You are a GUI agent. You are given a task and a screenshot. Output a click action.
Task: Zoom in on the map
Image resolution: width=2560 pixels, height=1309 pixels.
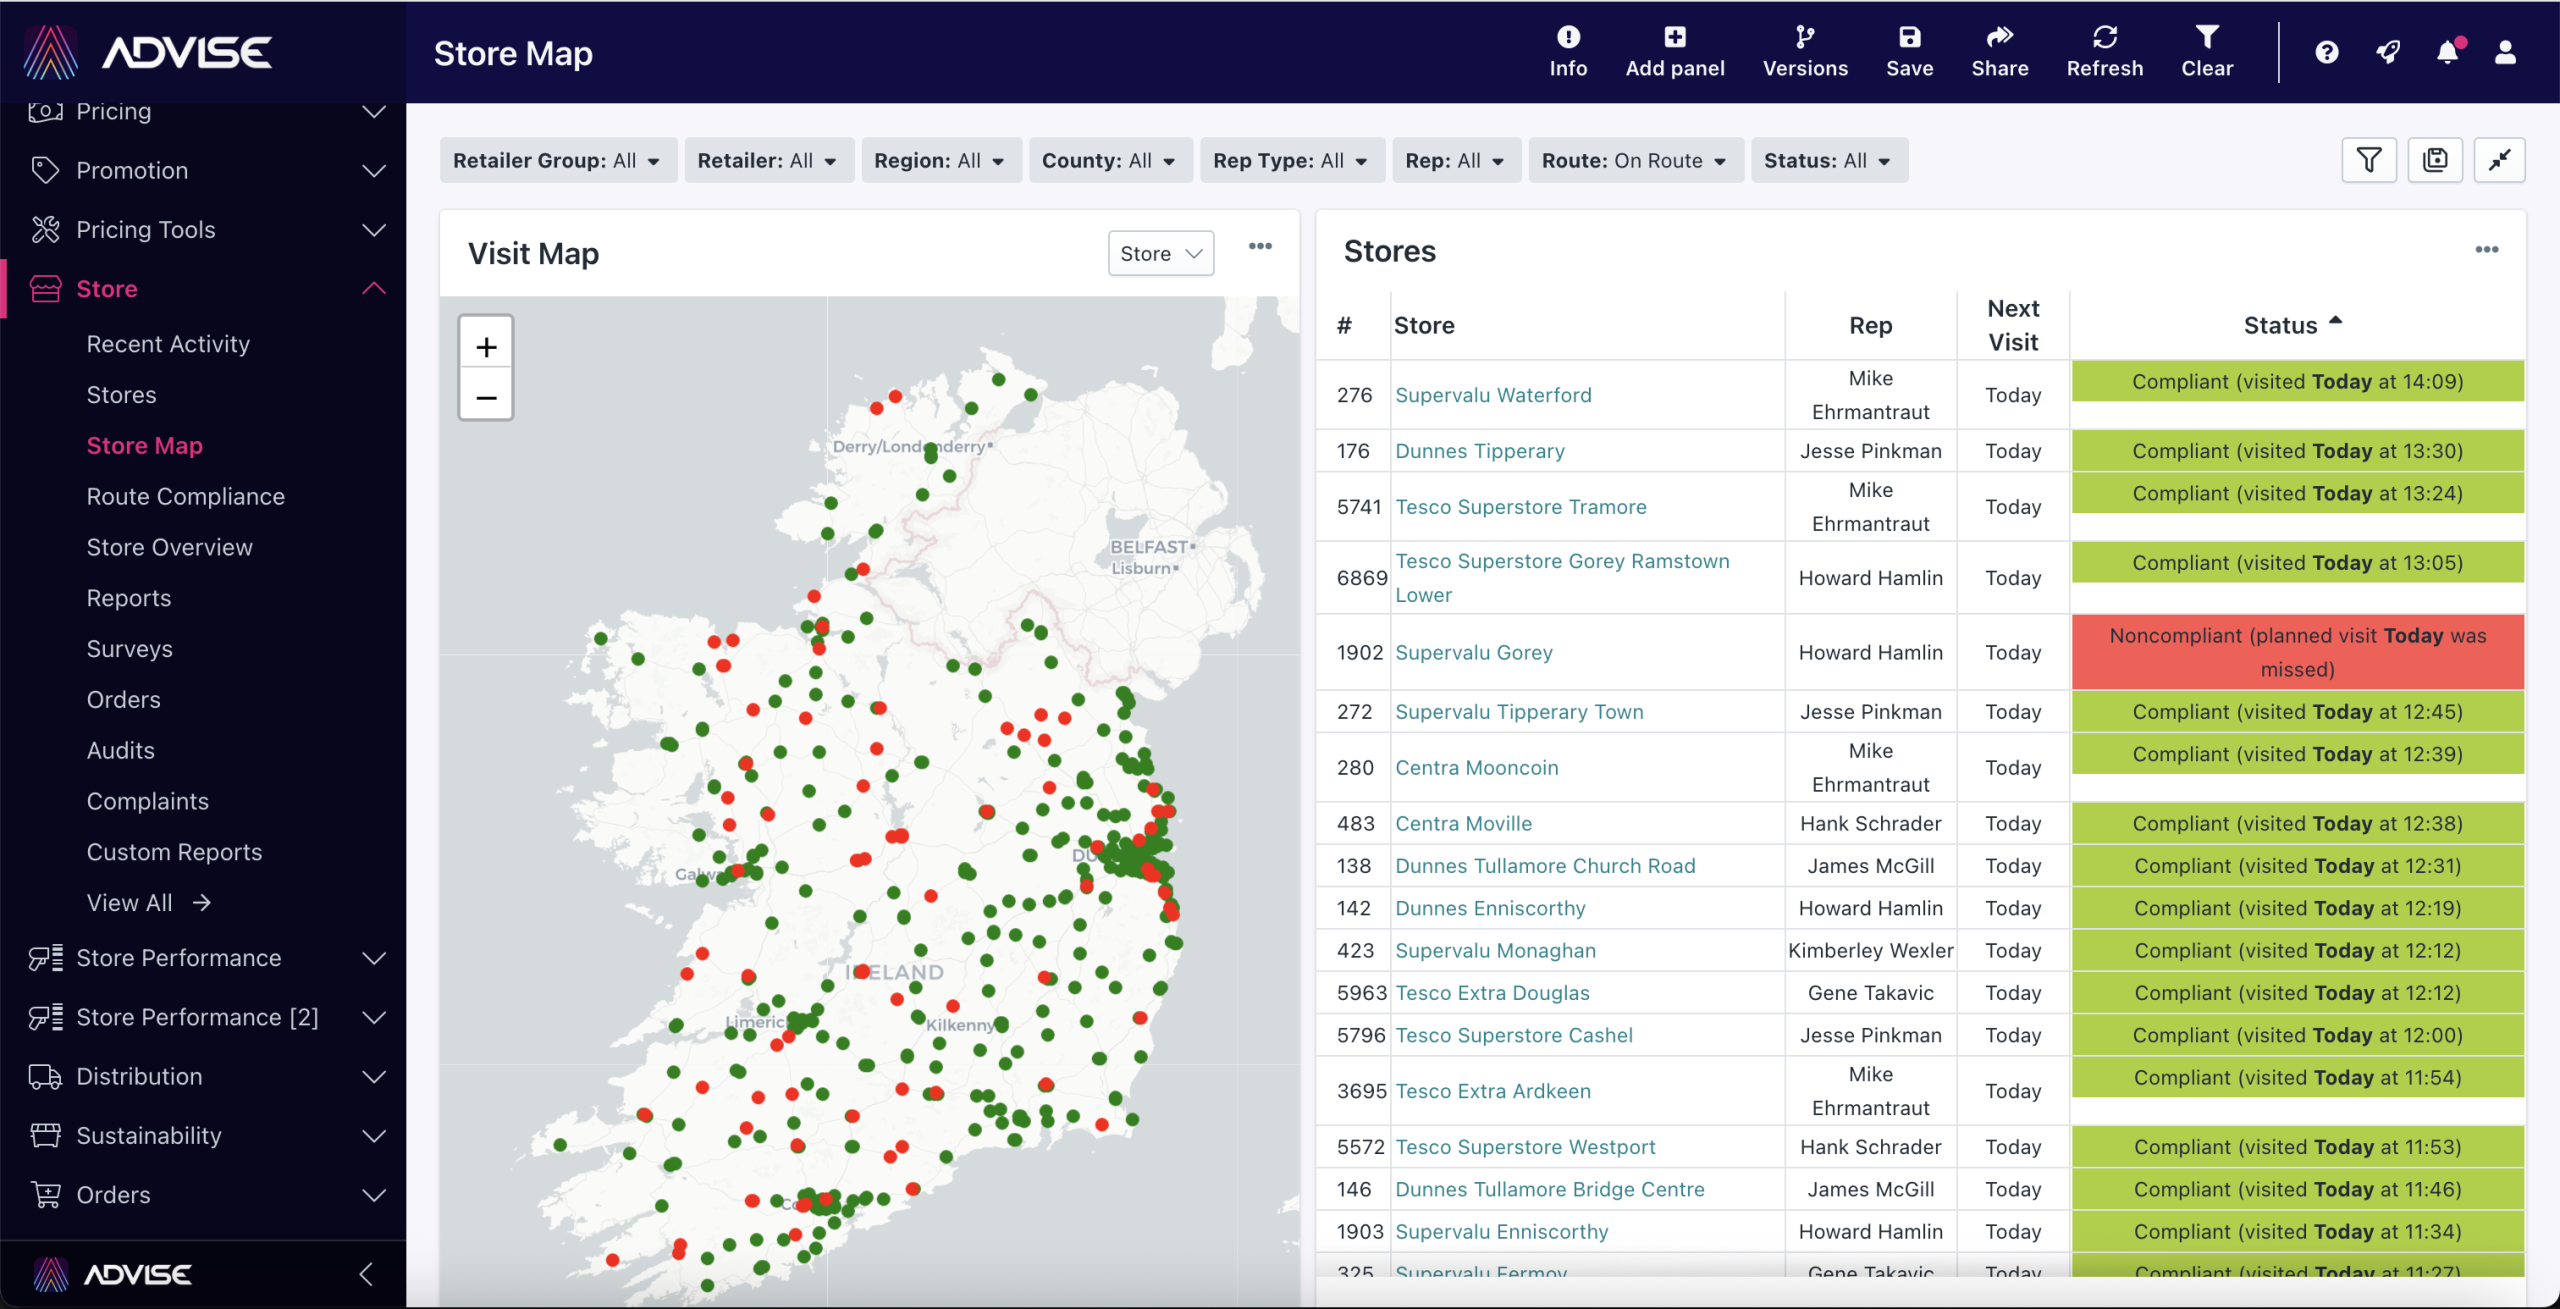click(x=486, y=347)
